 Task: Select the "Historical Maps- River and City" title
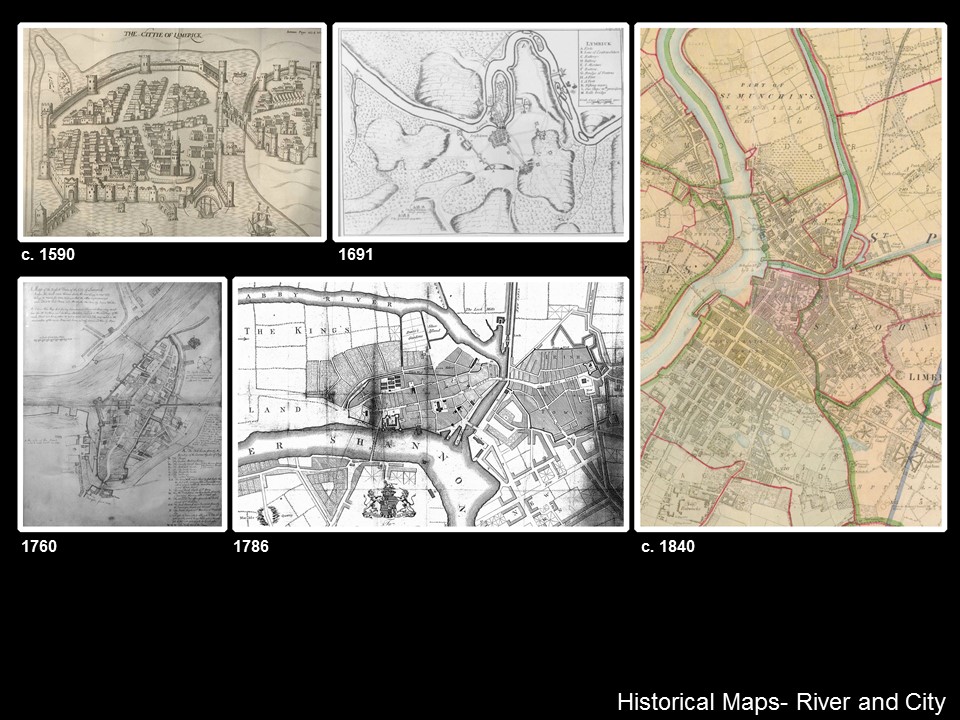(x=781, y=702)
